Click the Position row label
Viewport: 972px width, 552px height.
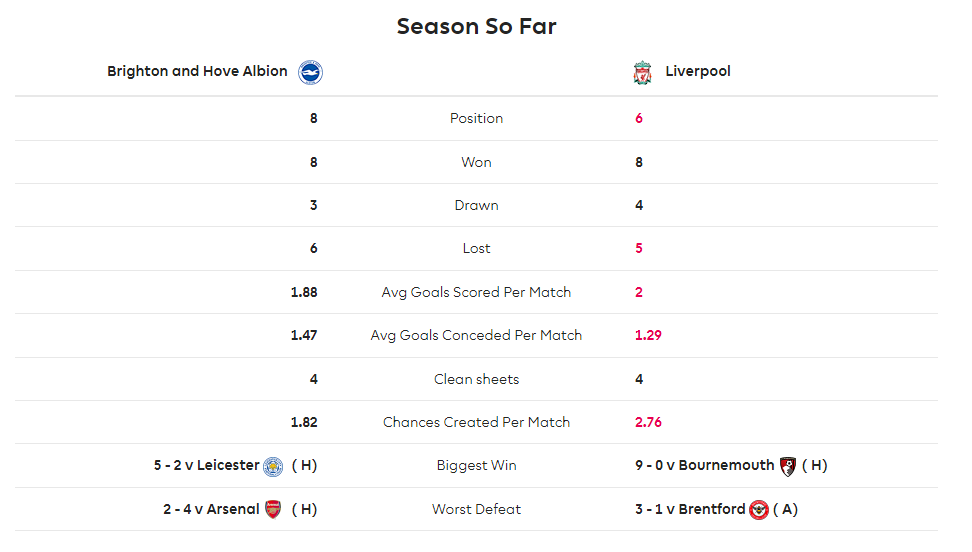tap(476, 118)
